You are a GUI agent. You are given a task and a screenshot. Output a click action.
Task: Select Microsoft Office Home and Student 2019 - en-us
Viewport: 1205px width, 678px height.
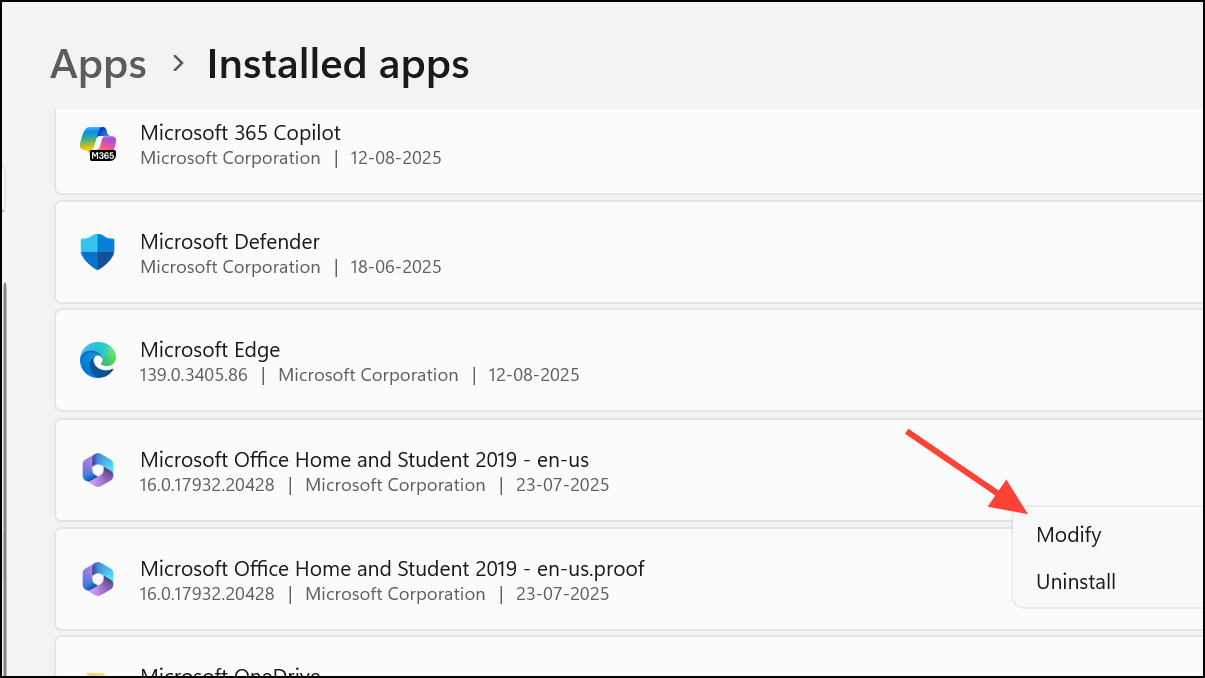(365, 460)
